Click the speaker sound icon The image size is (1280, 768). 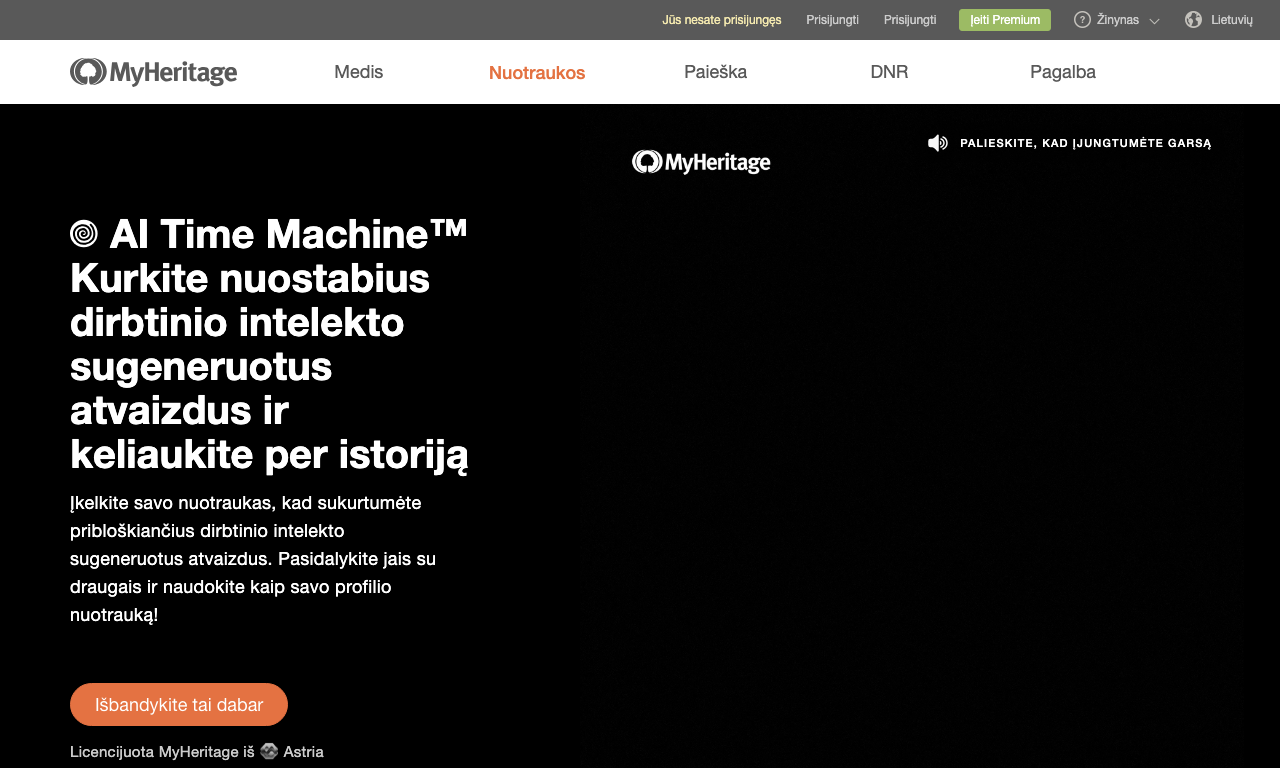click(937, 143)
